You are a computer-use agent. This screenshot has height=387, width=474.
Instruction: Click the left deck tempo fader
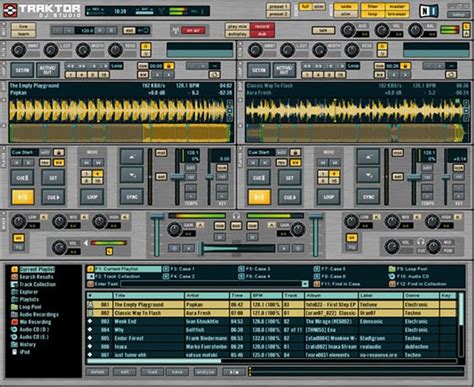tap(177, 177)
